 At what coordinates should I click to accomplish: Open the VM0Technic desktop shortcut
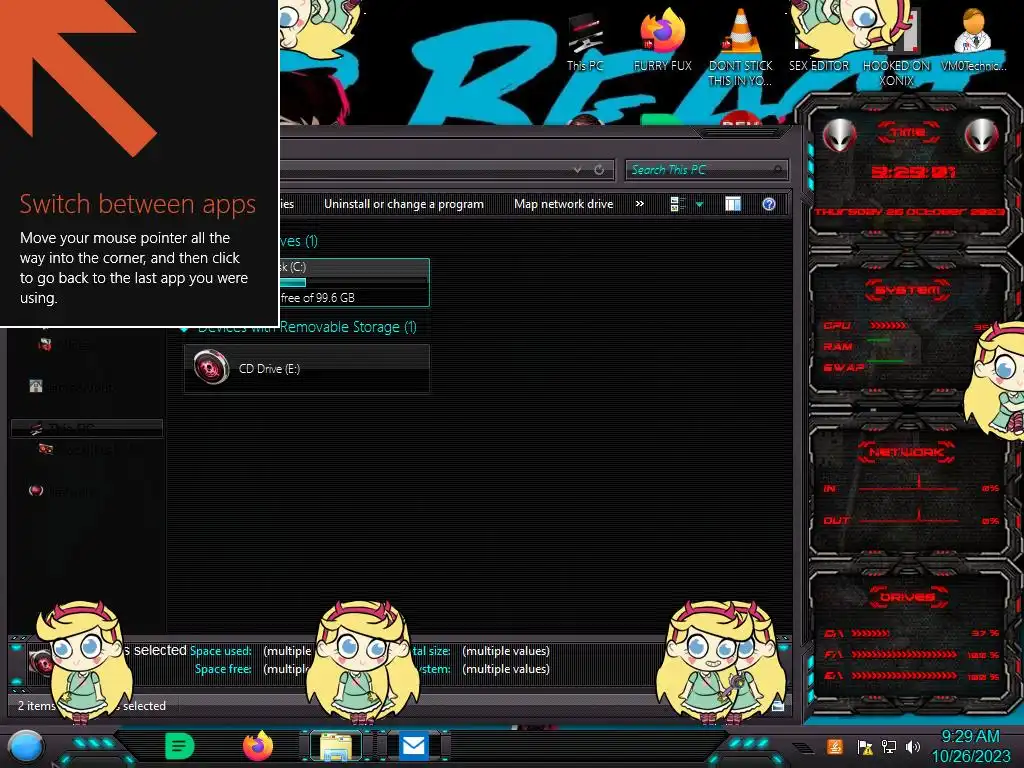(973, 40)
